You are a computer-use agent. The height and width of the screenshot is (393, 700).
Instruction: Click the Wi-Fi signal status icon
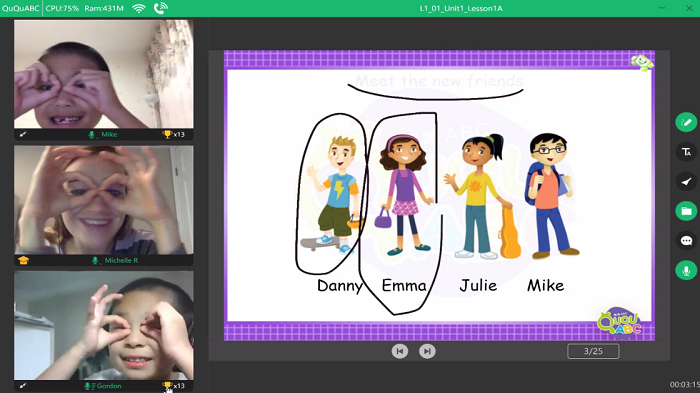(139, 8)
